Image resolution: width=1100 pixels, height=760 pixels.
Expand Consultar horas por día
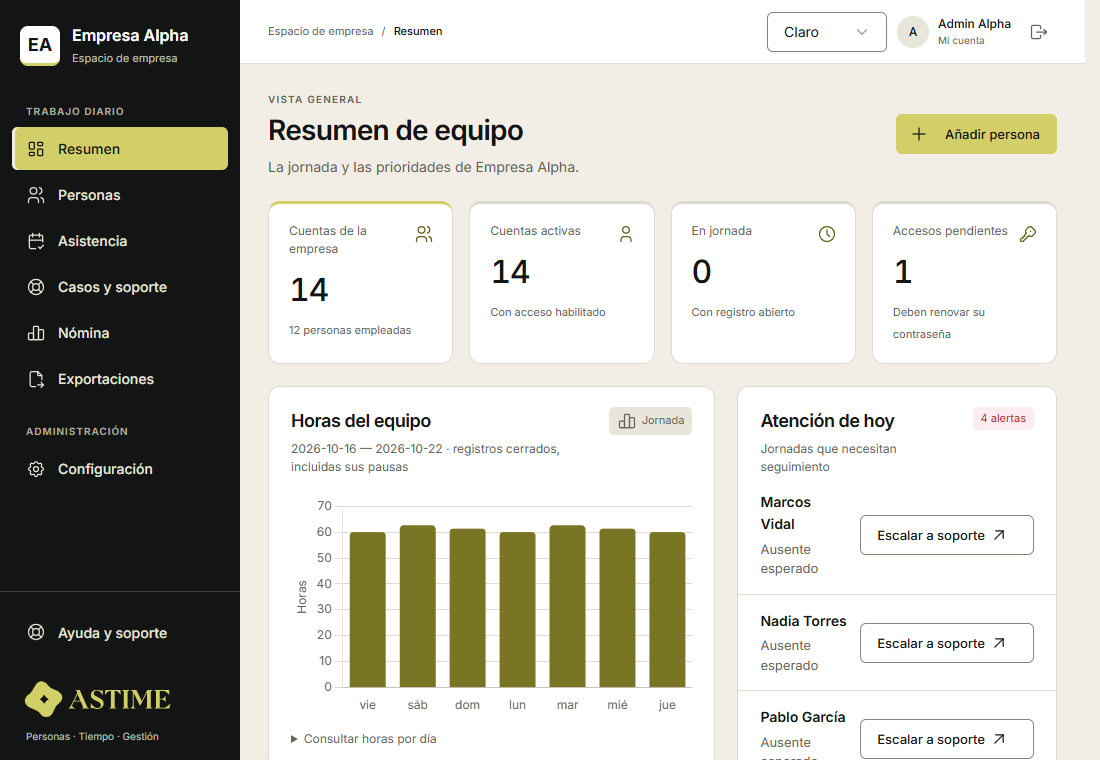coord(363,739)
